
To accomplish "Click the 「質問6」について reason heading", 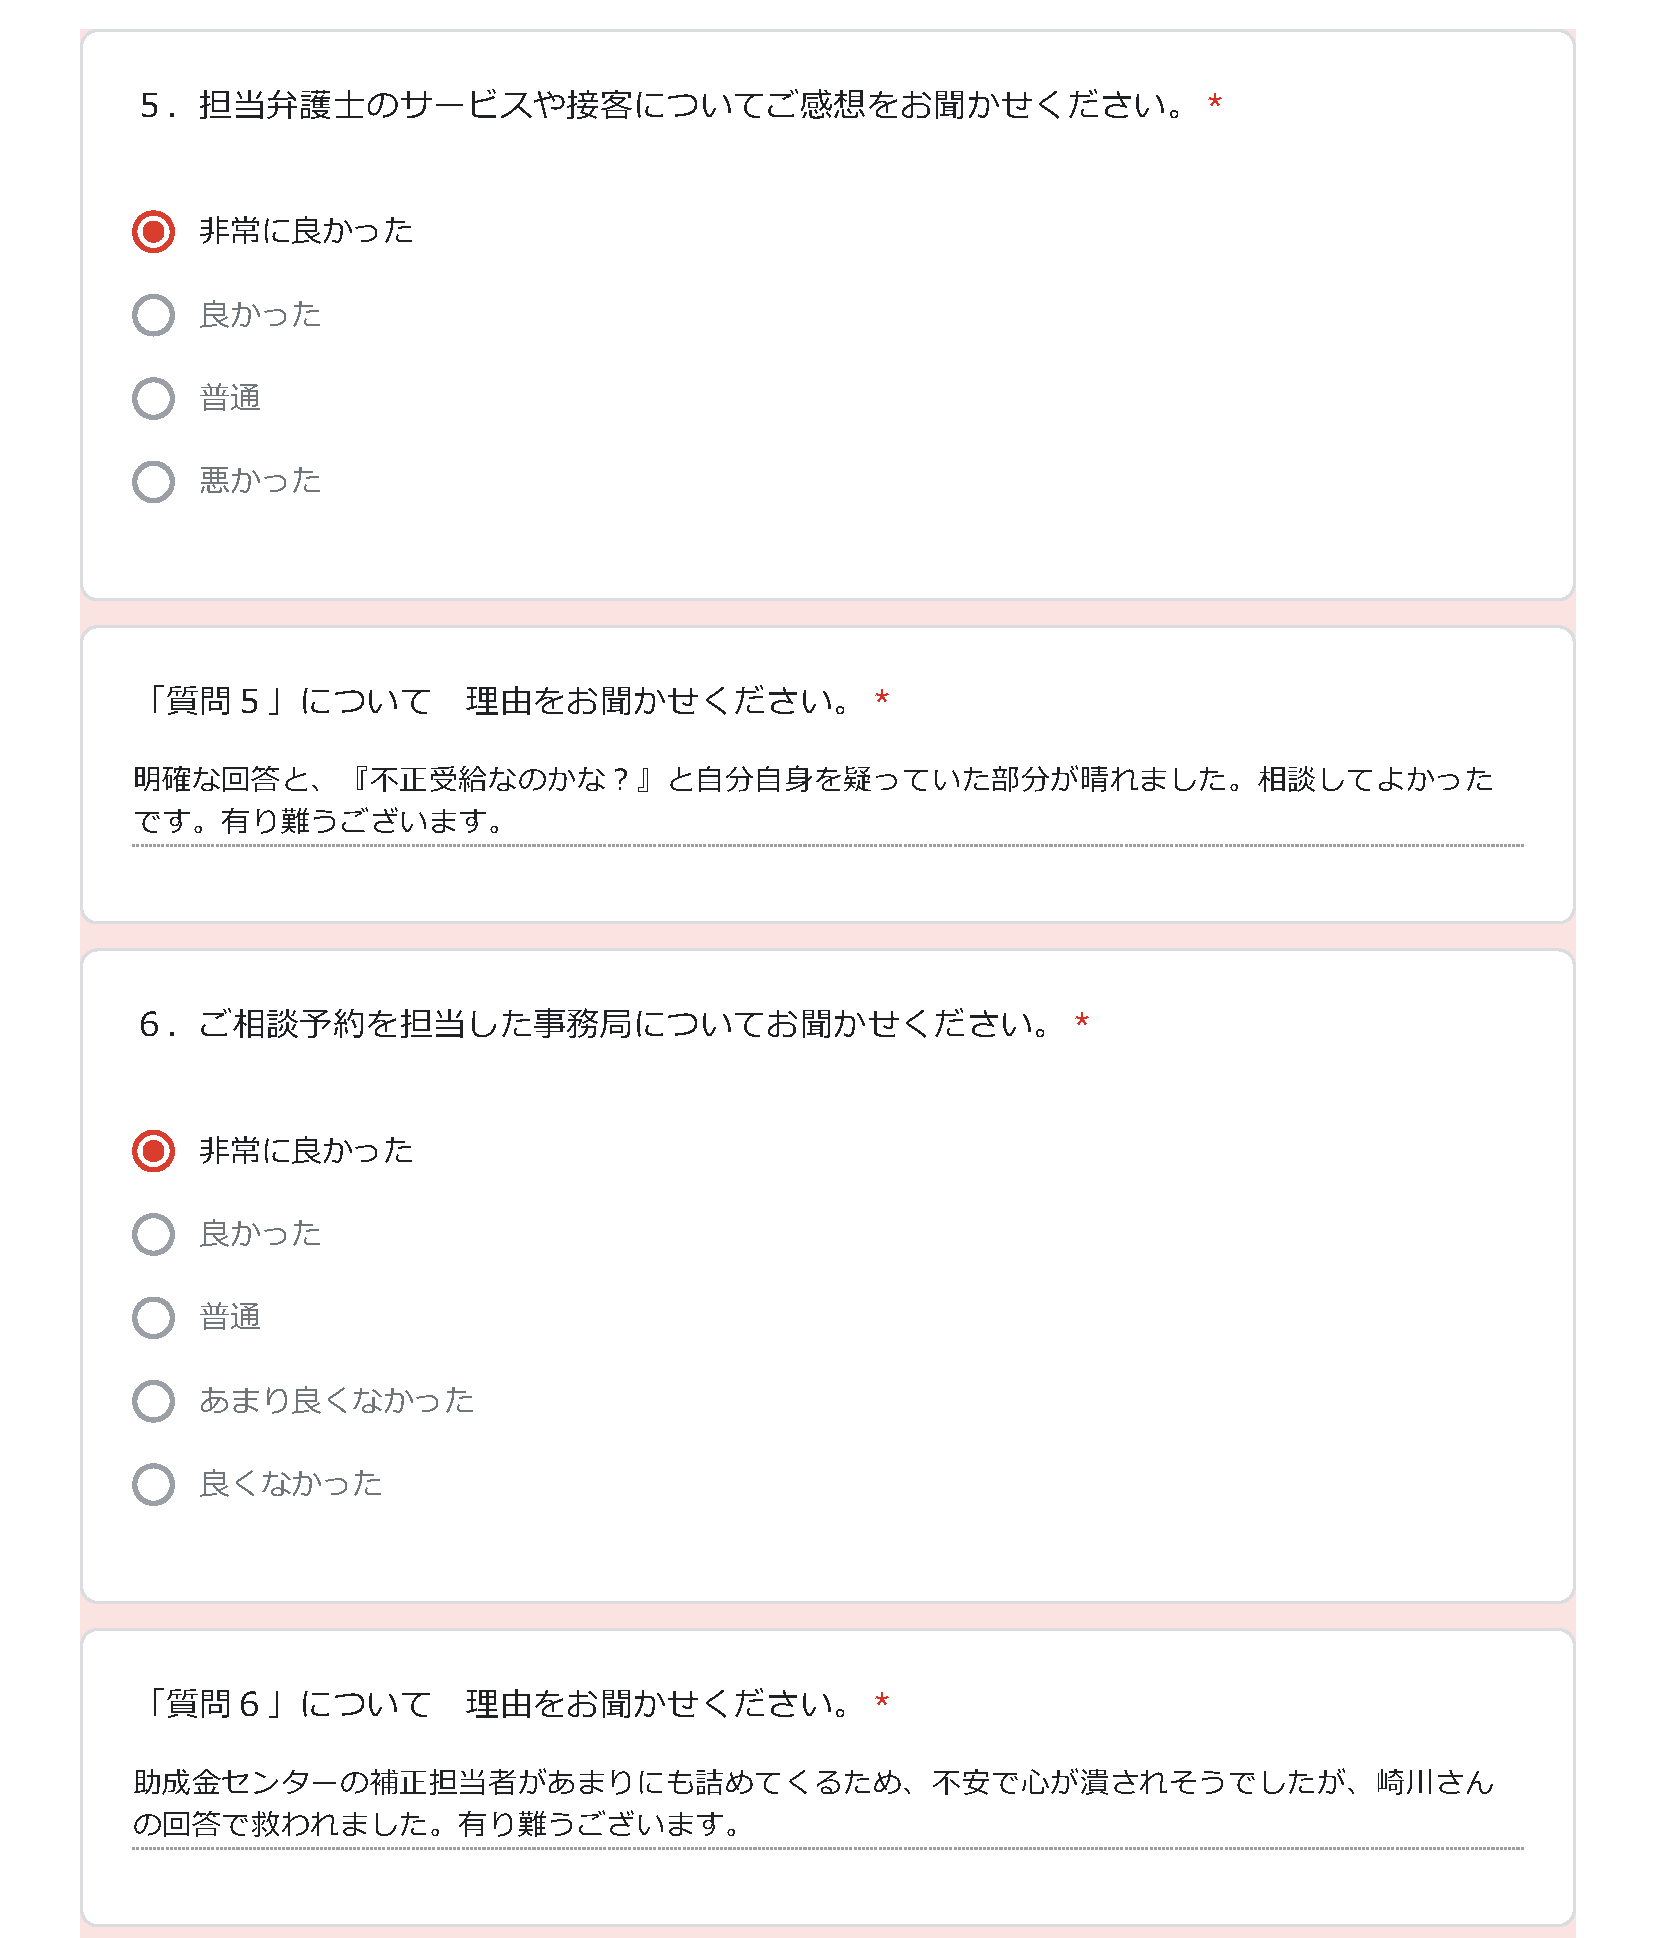I will tap(494, 1704).
